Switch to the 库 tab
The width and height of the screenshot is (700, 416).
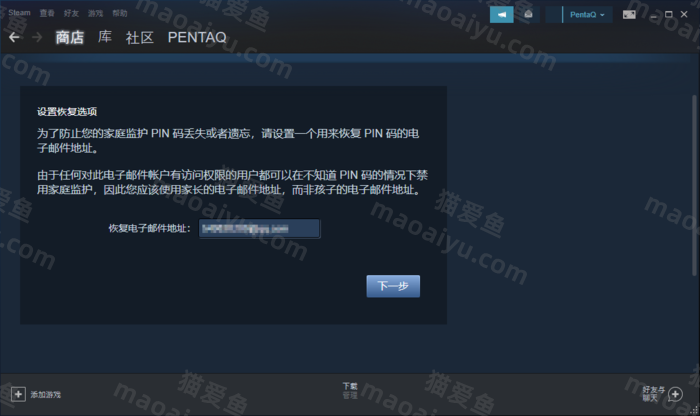tap(105, 37)
